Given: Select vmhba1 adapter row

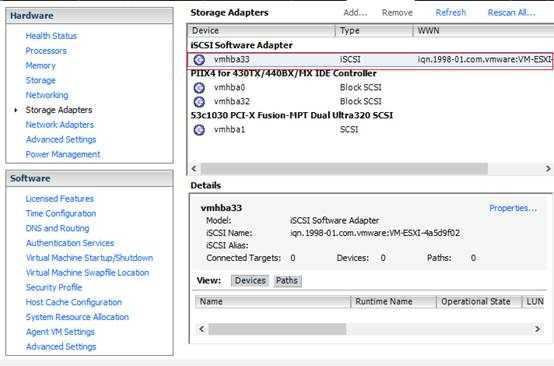Looking at the screenshot, I should coord(370,130).
